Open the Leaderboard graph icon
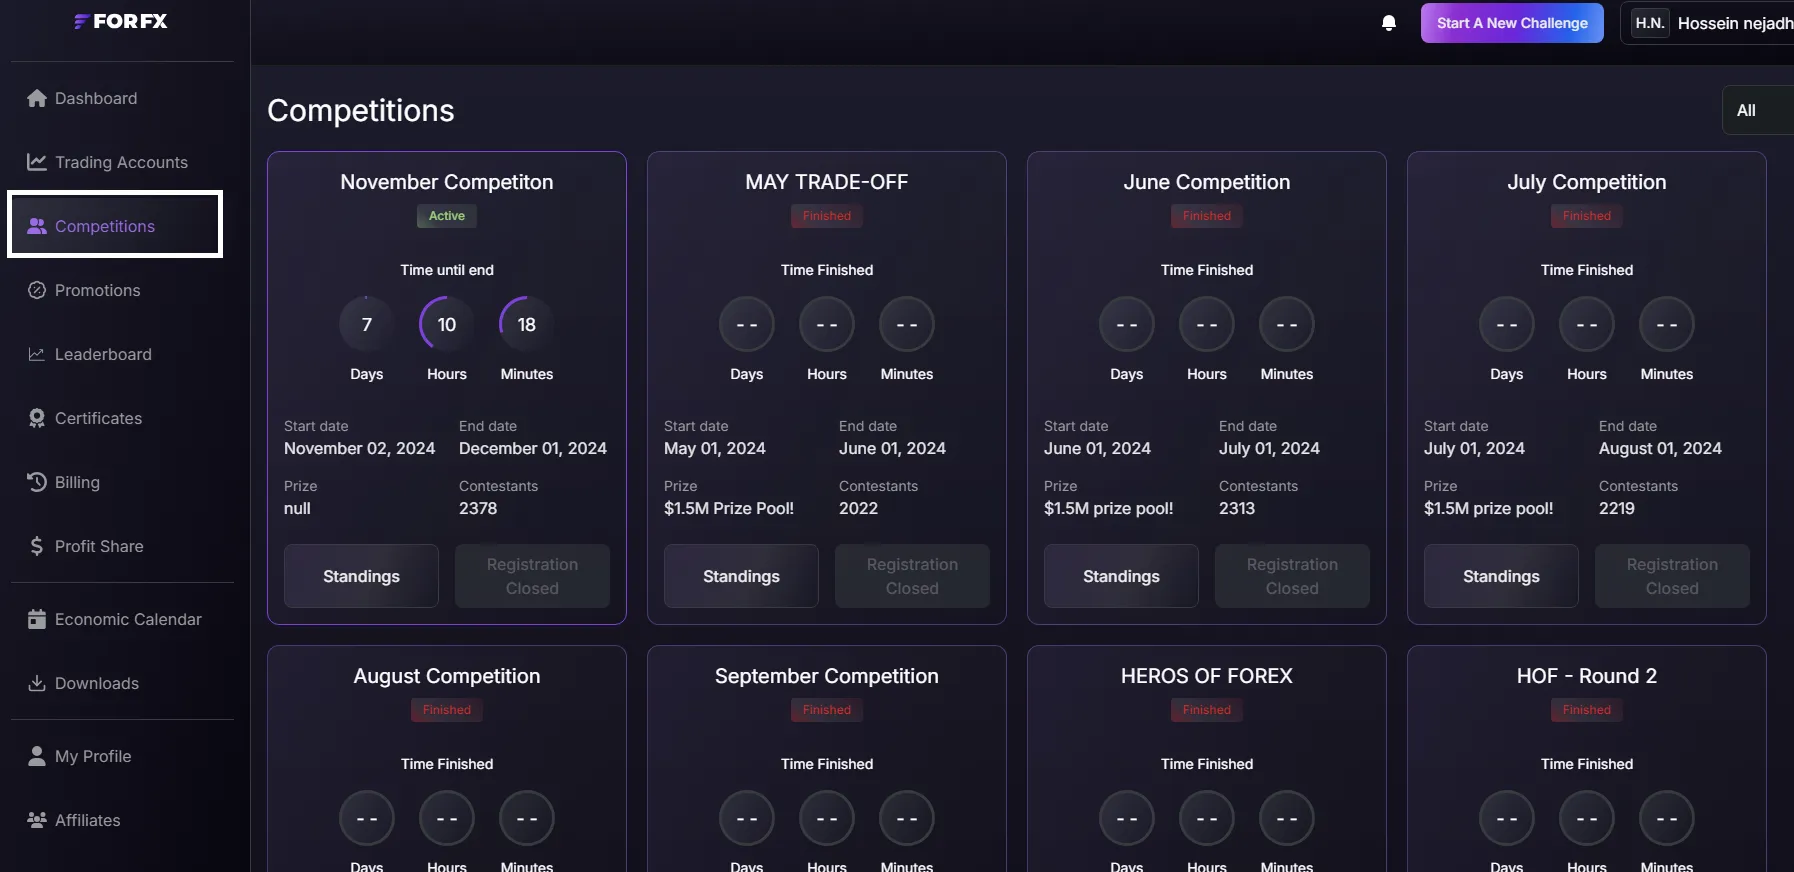1794x872 pixels. (36, 354)
